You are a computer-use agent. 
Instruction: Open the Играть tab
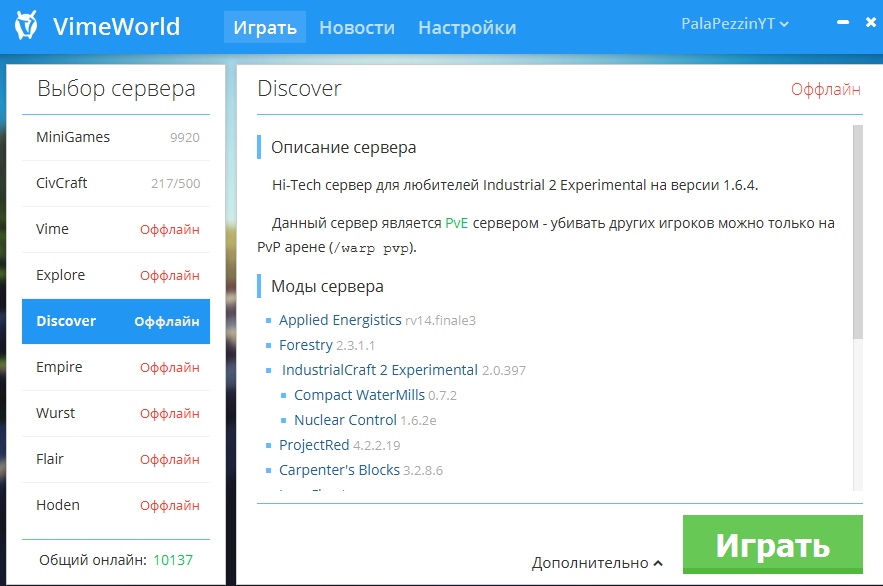265,27
